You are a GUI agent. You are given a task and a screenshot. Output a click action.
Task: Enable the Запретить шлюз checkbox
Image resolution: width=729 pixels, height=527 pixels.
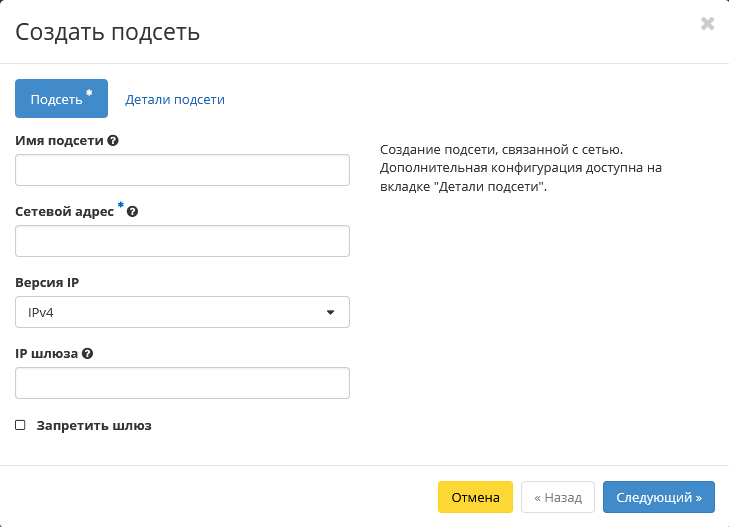pyautogui.click(x=20, y=425)
